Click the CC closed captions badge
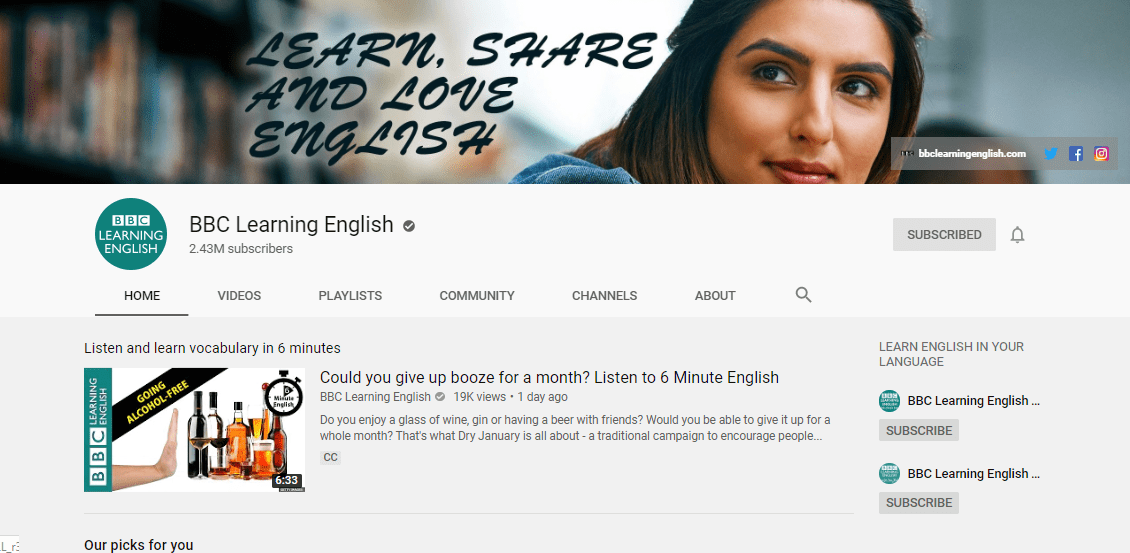Image resolution: width=1130 pixels, height=553 pixels. pos(330,458)
